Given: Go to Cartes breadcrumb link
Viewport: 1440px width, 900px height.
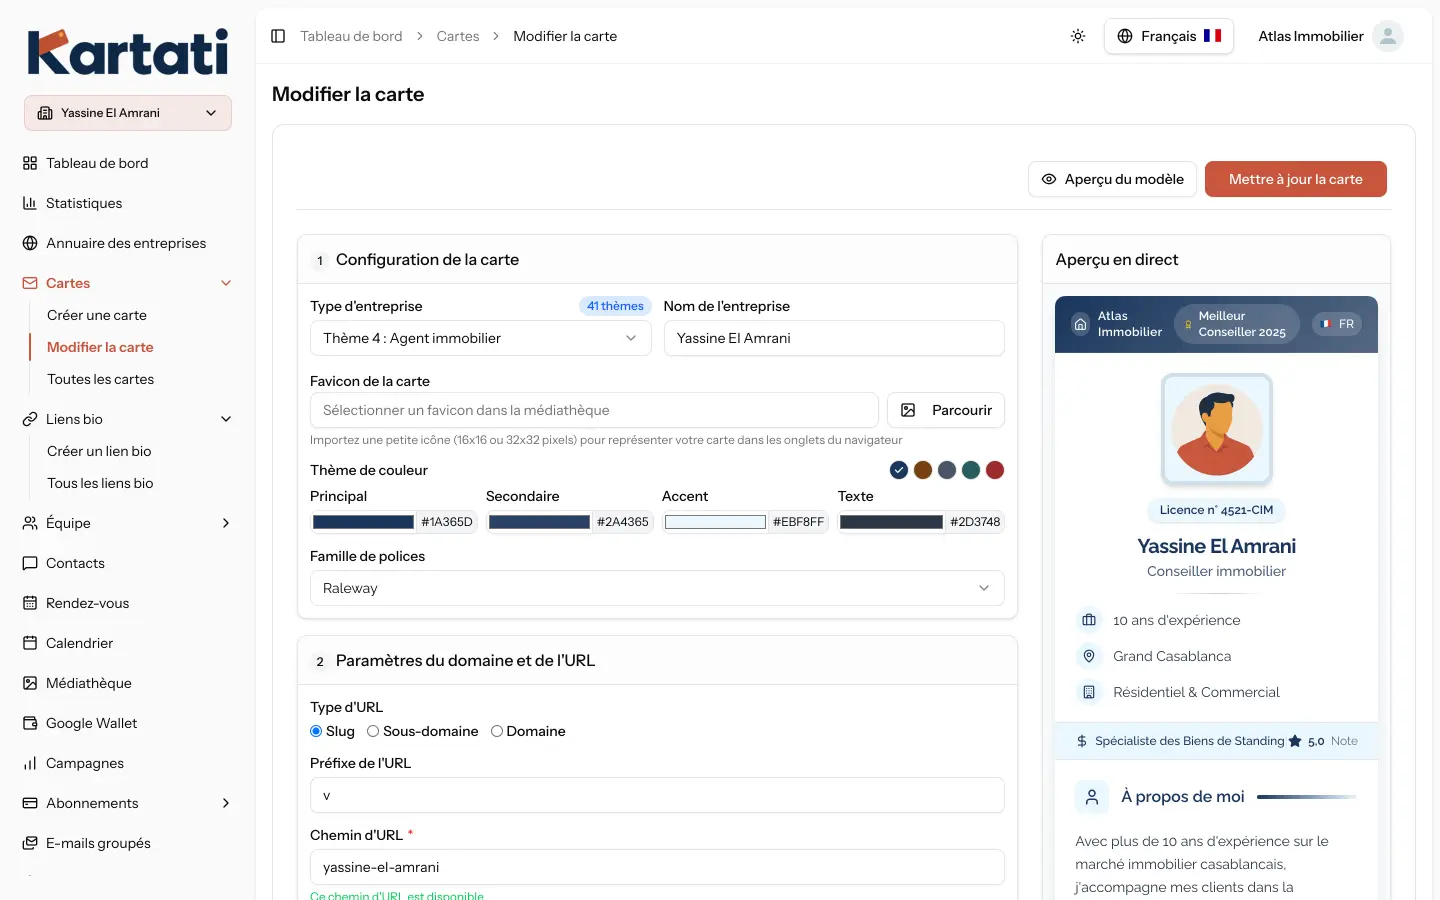Looking at the screenshot, I should click(x=458, y=36).
